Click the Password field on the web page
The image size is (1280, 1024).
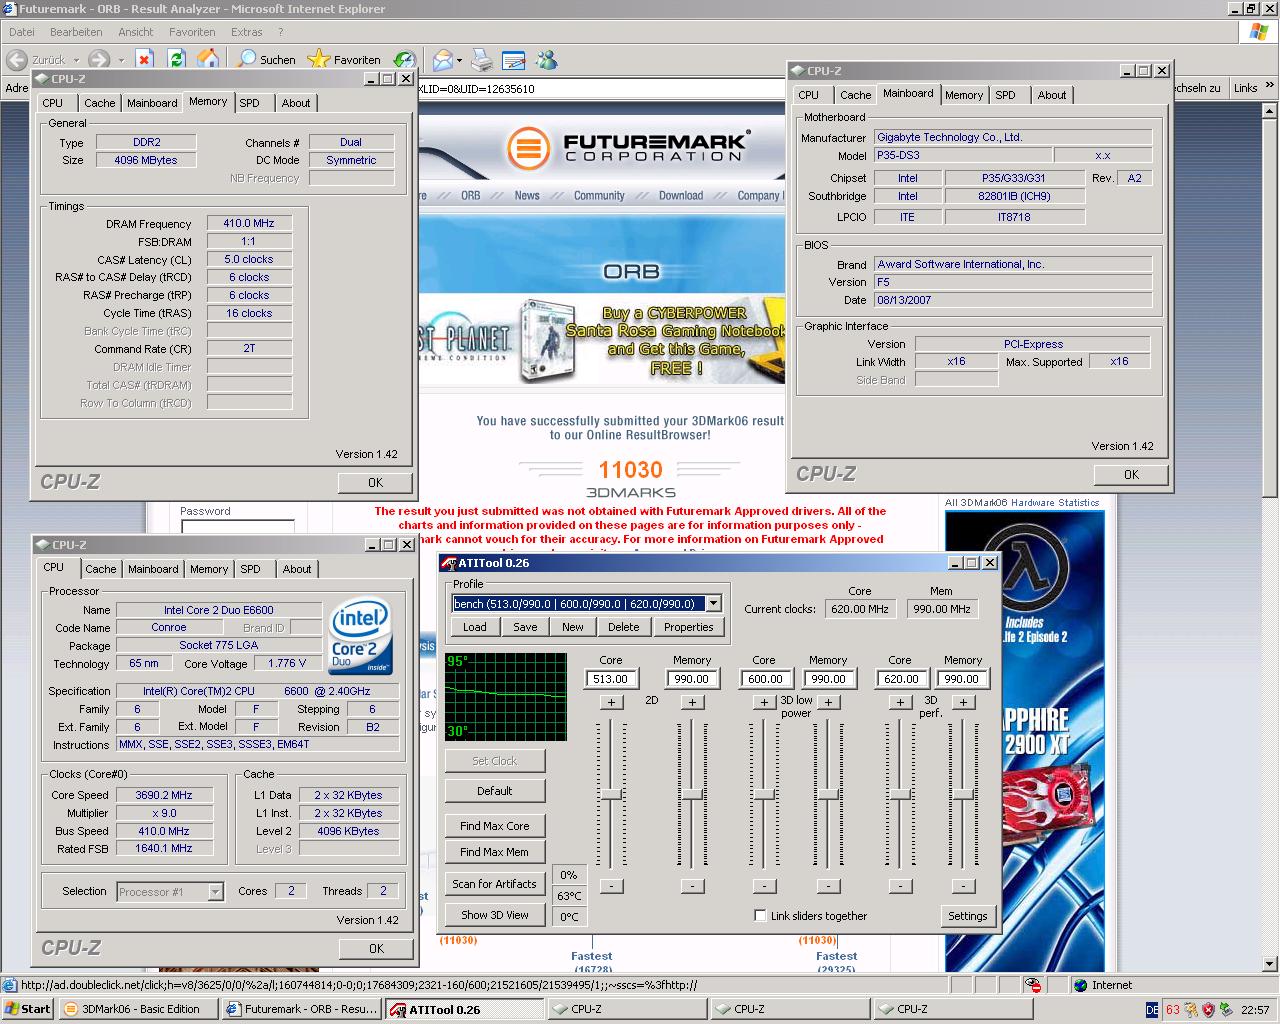237,526
